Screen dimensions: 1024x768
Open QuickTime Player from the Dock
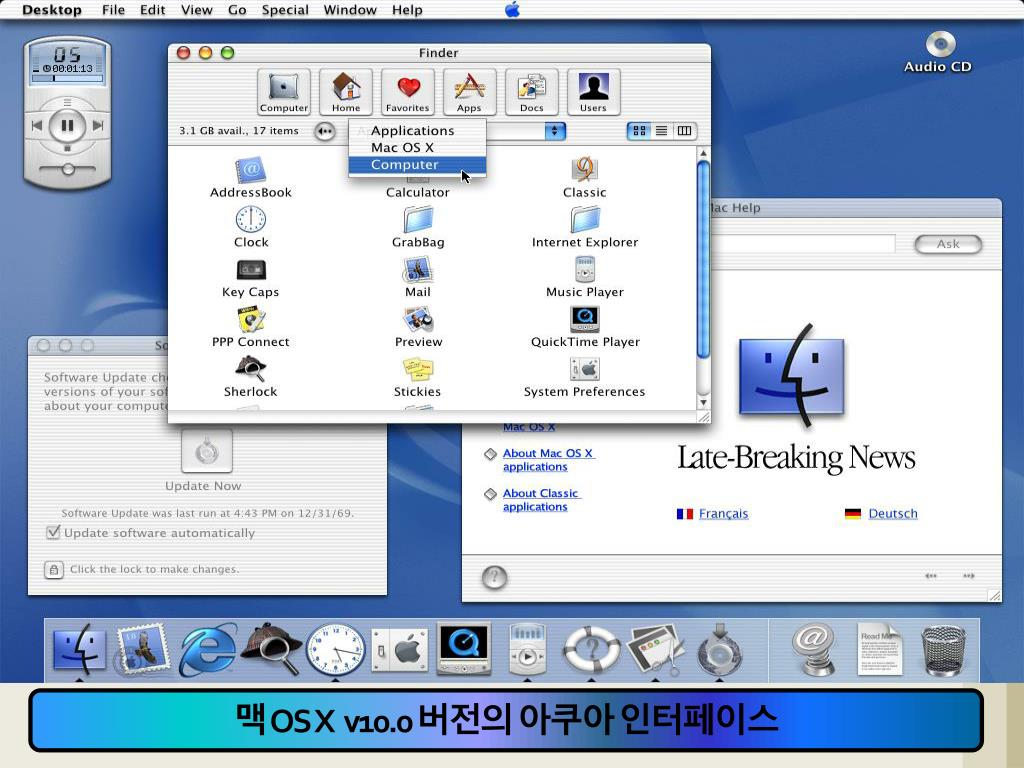(464, 648)
